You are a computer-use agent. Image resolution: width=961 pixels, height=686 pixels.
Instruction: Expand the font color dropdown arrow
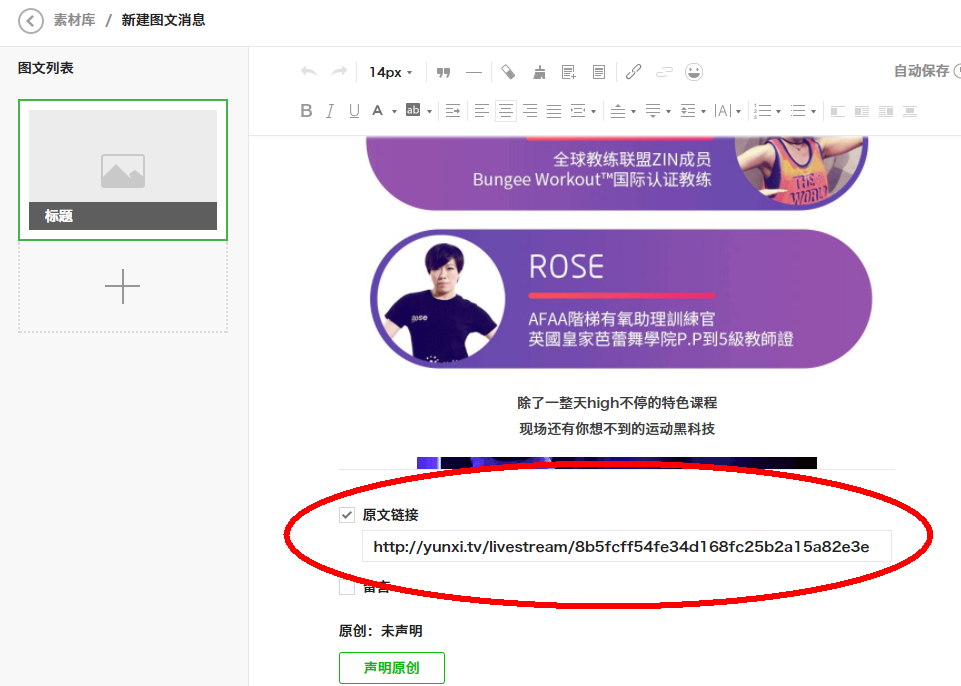click(394, 112)
